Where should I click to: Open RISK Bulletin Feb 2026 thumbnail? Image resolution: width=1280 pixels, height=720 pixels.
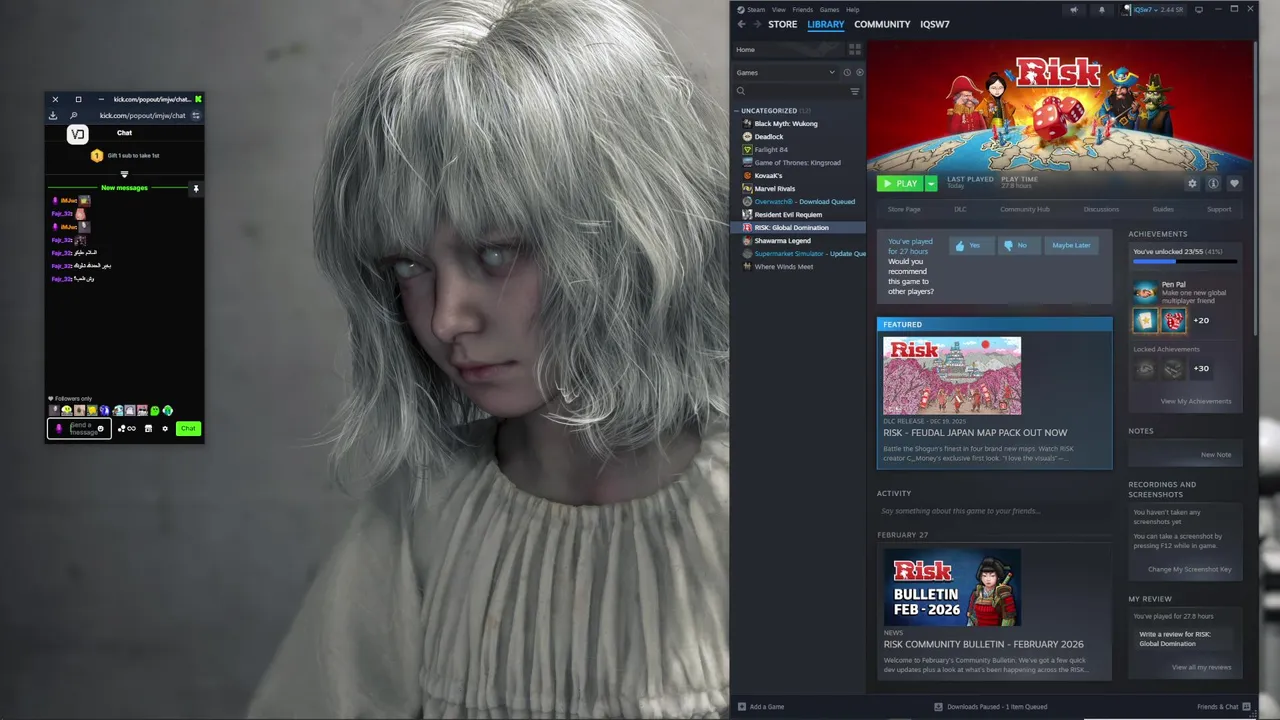pyautogui.click(x=952, y=588)
